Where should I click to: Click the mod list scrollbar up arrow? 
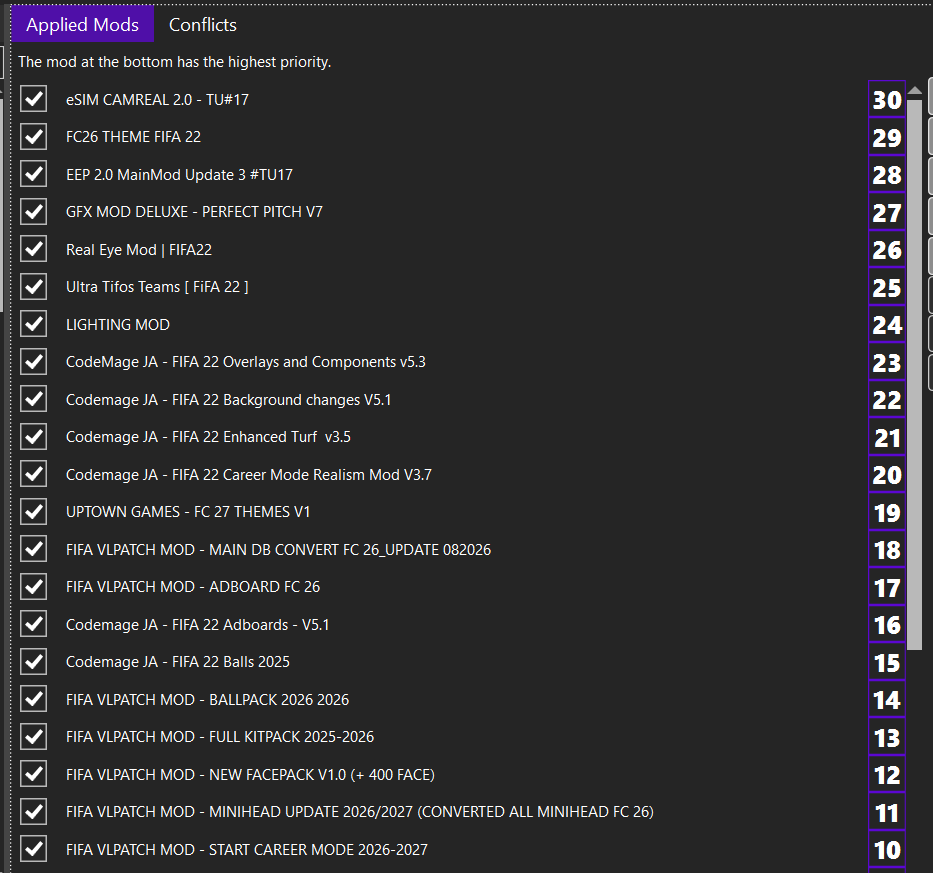[915, 90]
